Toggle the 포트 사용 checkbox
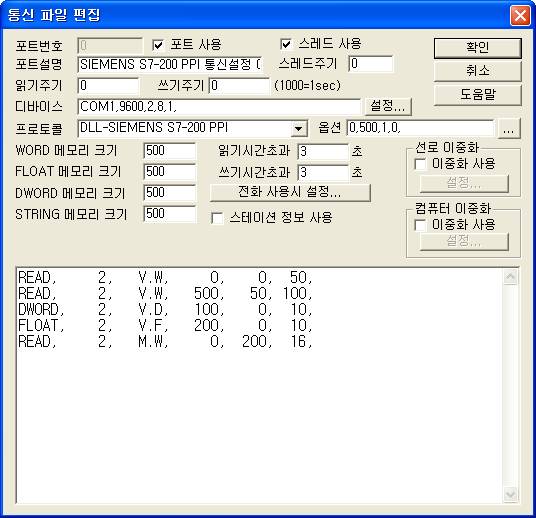Image resolution: width=536 pixels, height=518 pixels. [158, 44]
